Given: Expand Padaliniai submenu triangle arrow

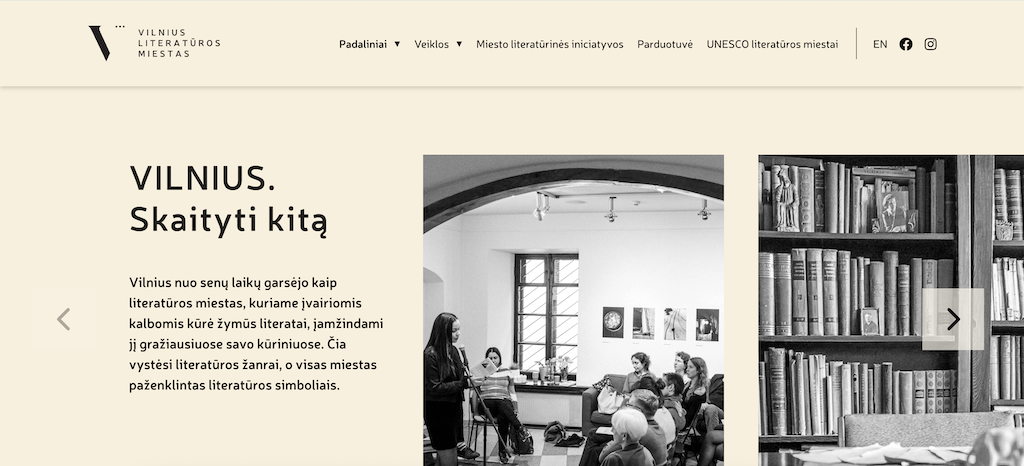Looking at the screenshot, I should (397, 44).
